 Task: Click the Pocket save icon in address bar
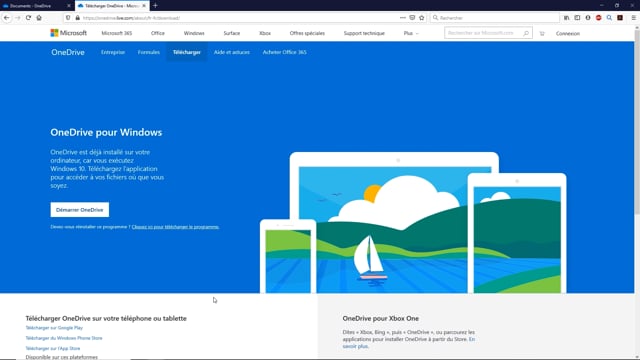(x=412, y=18)
